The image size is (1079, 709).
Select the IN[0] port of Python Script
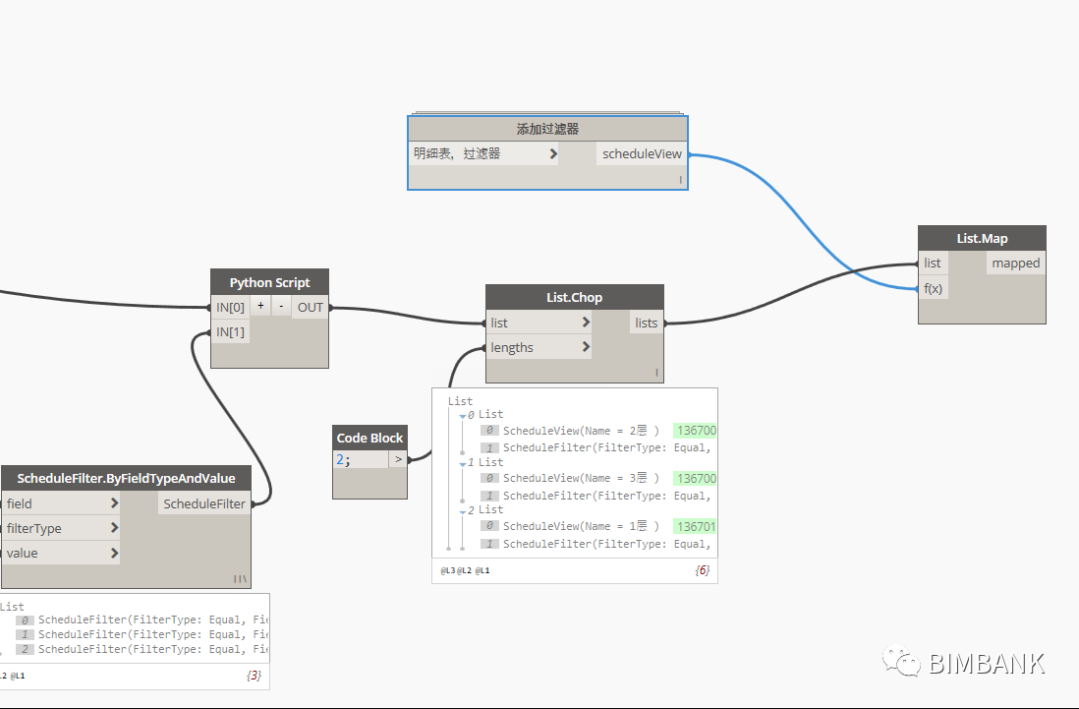(231, 307)
